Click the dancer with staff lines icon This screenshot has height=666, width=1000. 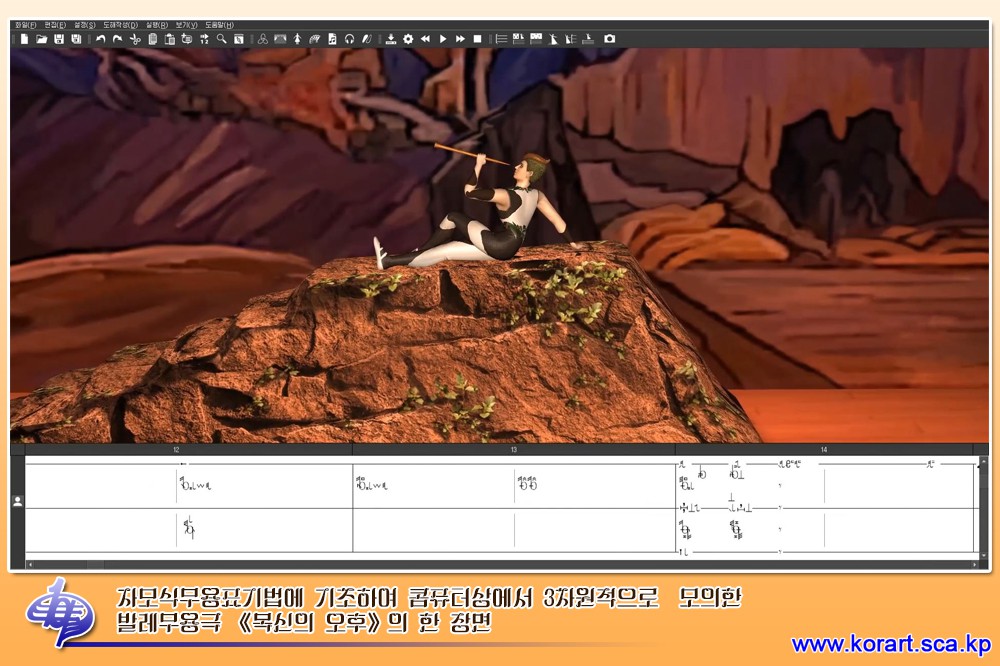(x=571, y=39)
